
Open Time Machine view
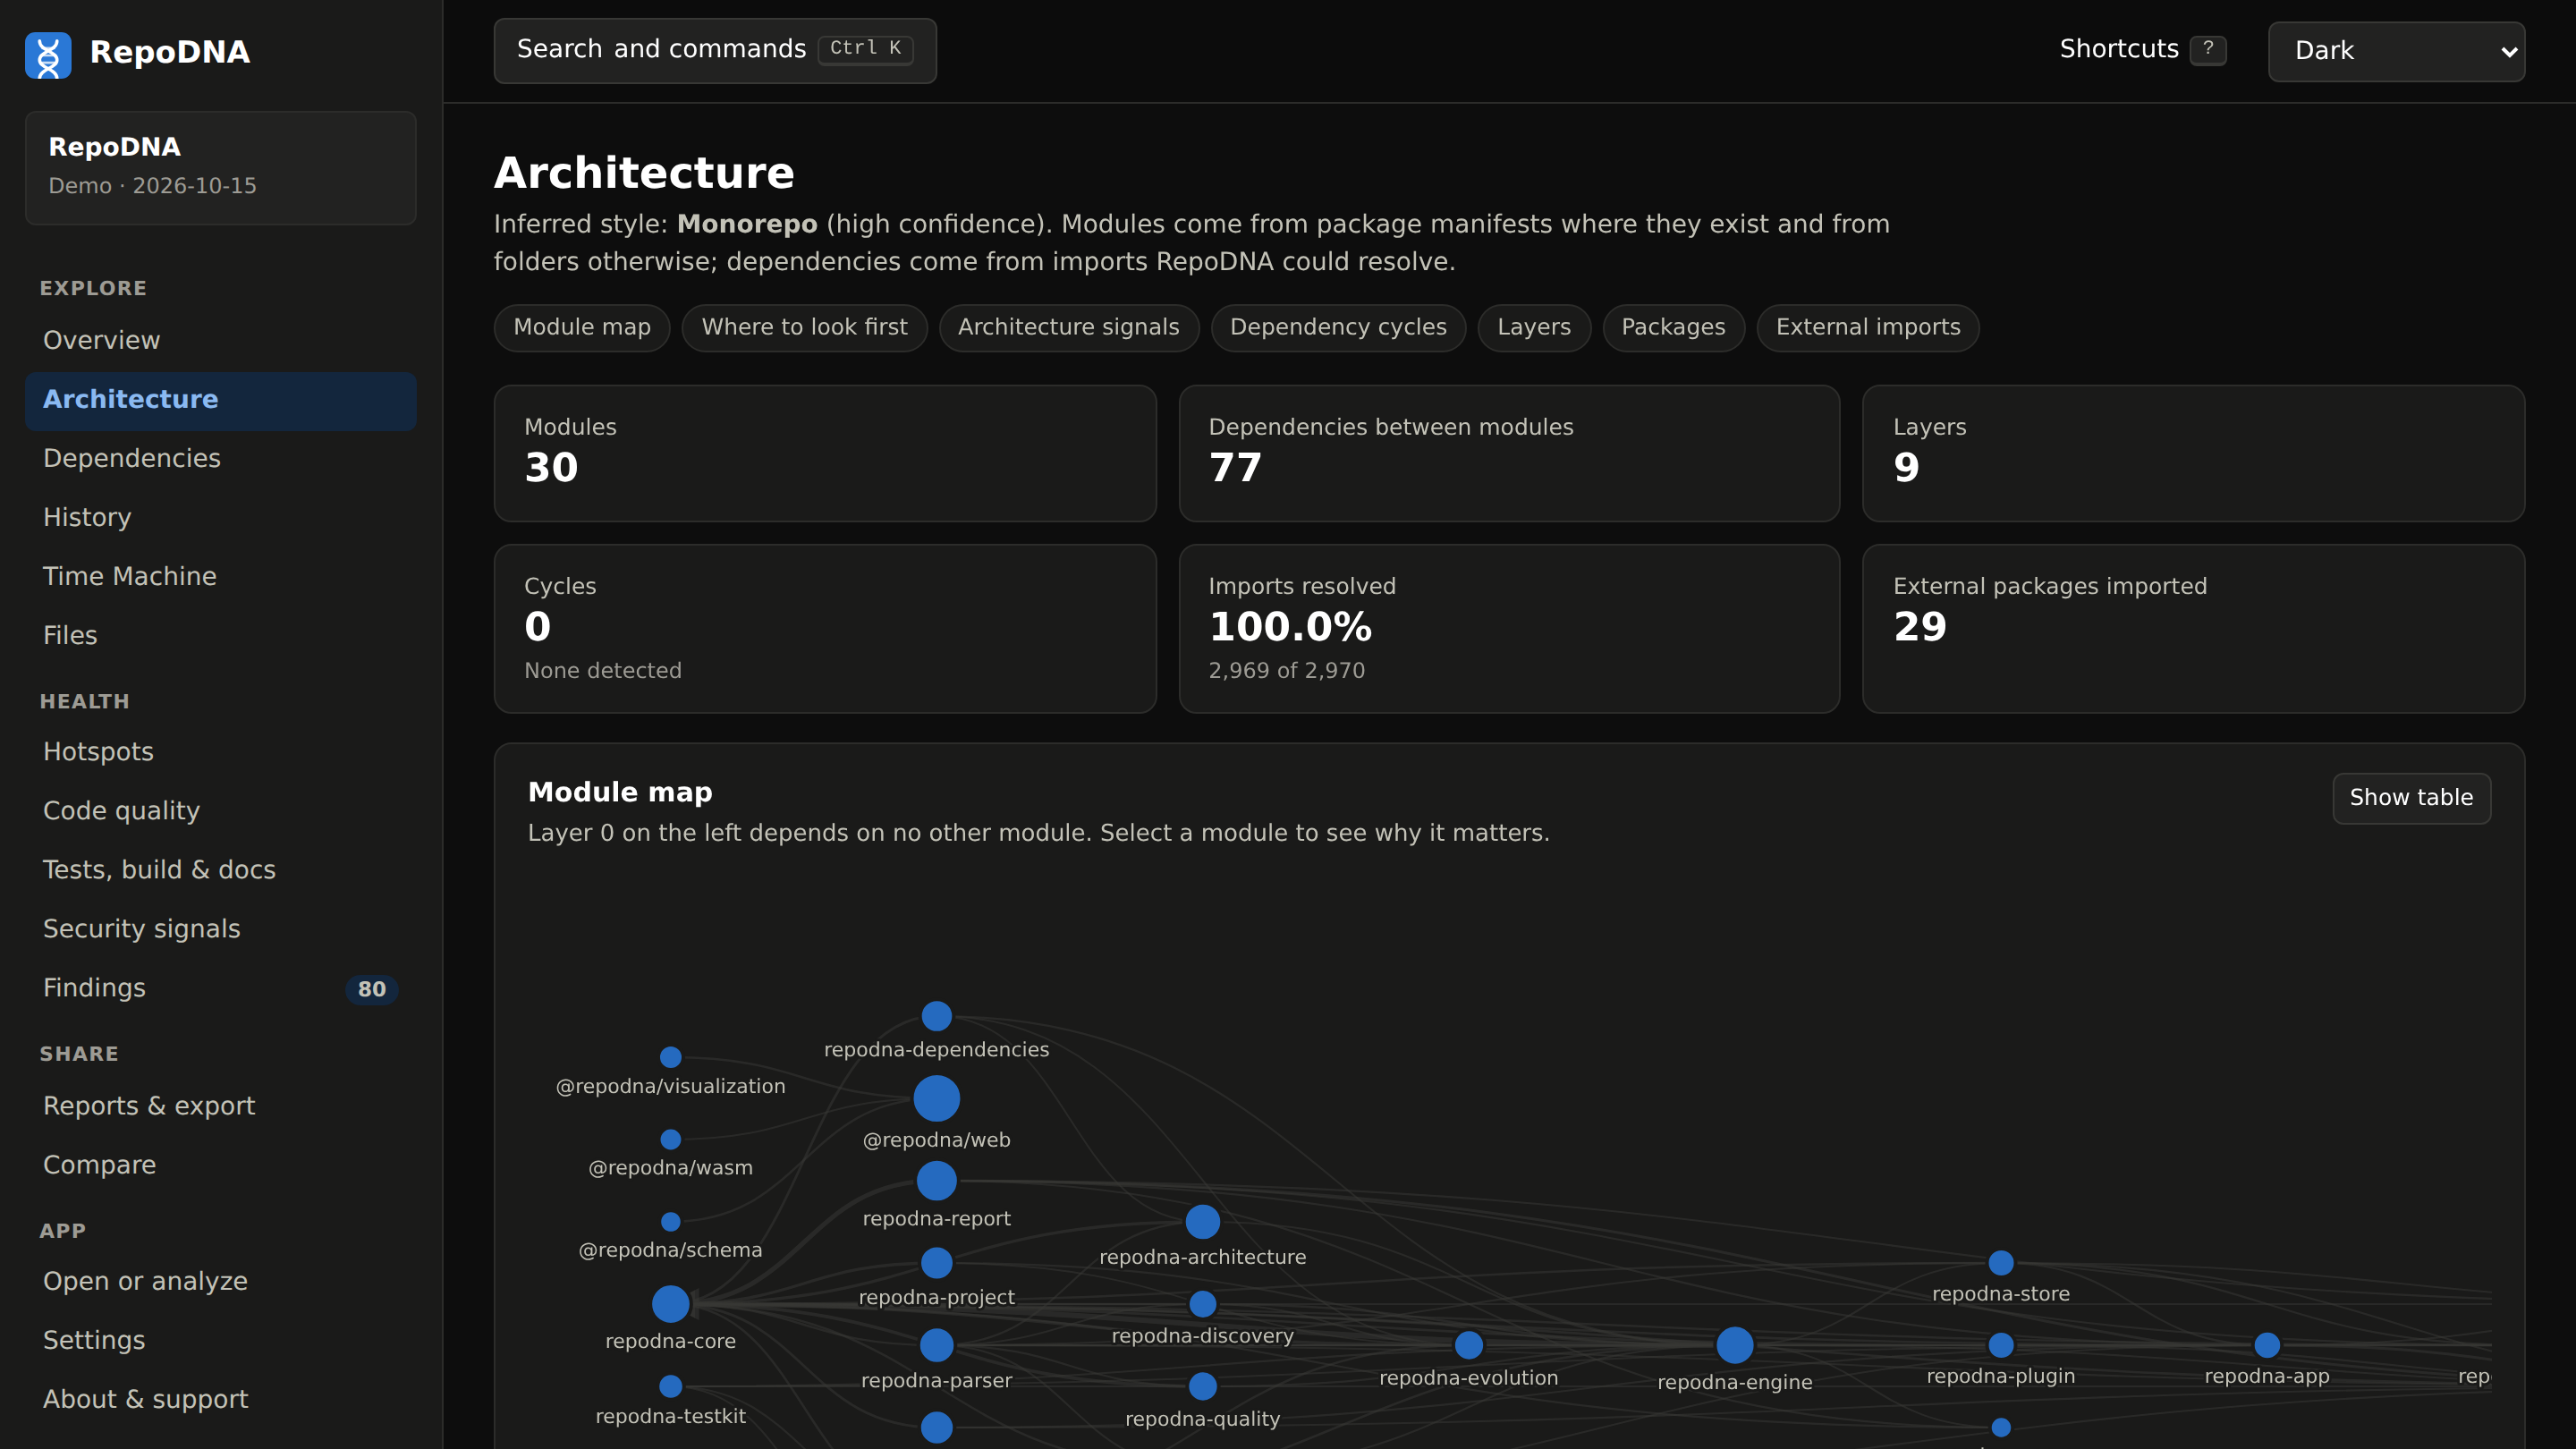(220, 576)
